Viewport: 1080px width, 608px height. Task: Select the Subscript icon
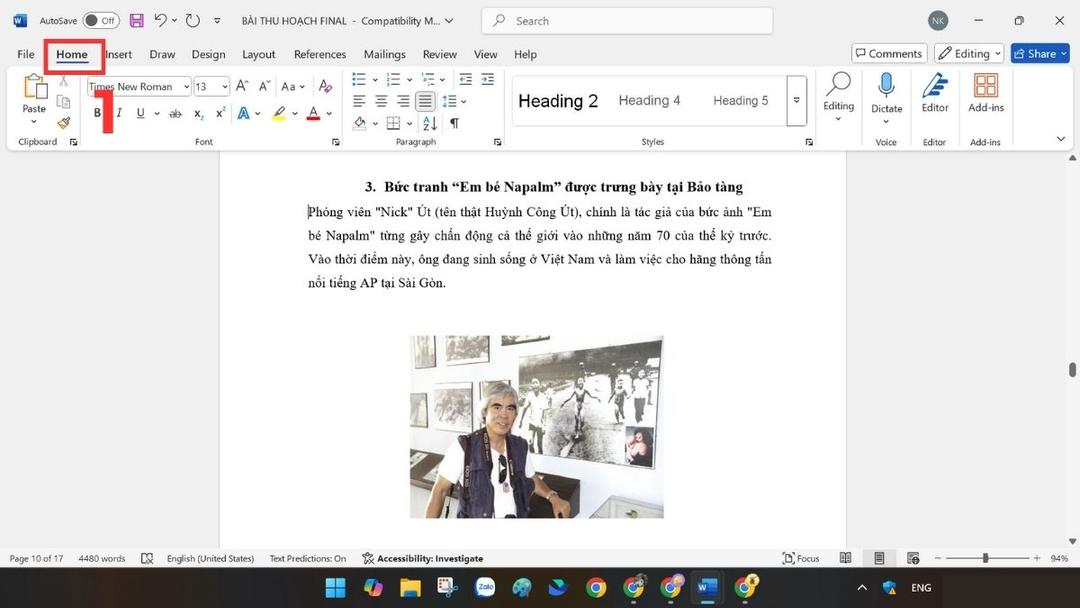pyautogui.click(x=197, y=113)
